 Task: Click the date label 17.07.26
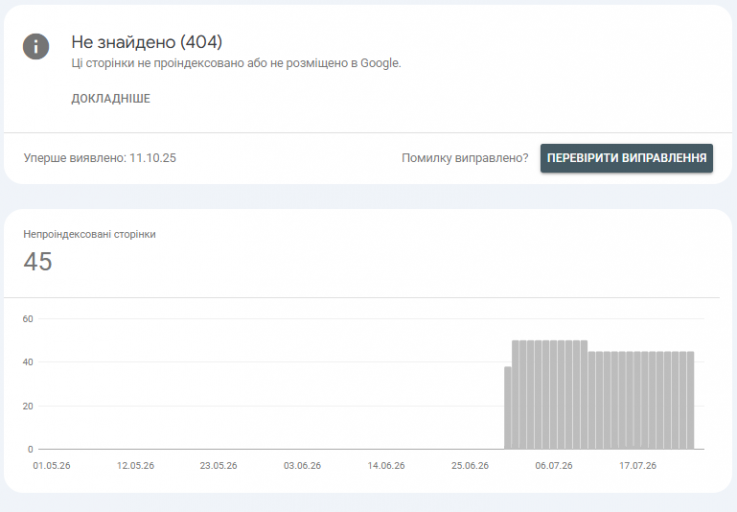(x=638, y=465)
